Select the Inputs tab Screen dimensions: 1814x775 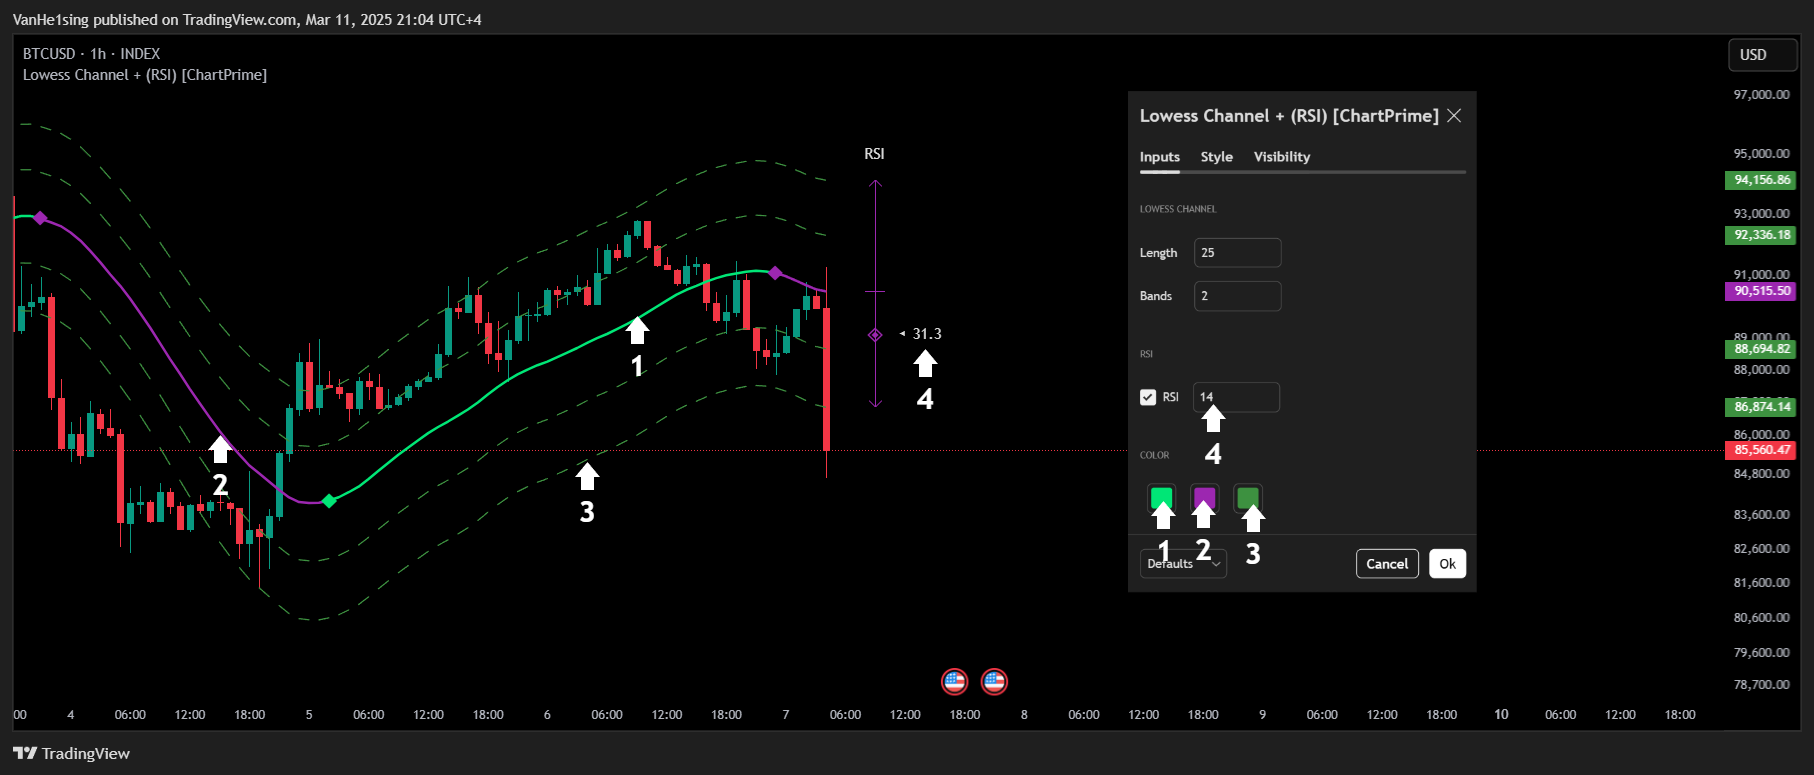[x=1159, y=157]
